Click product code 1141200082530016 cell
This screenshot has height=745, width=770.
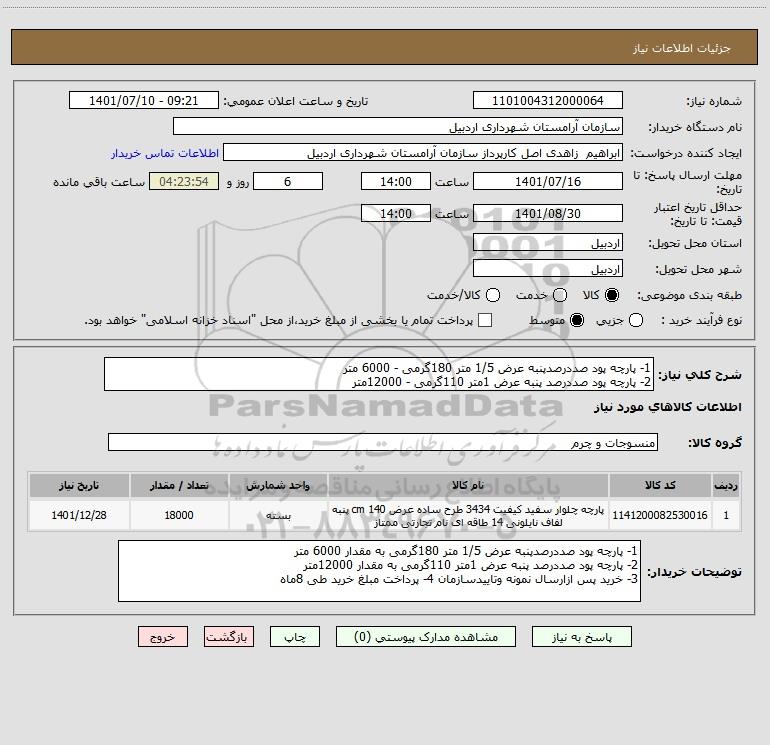coord(660,515)
